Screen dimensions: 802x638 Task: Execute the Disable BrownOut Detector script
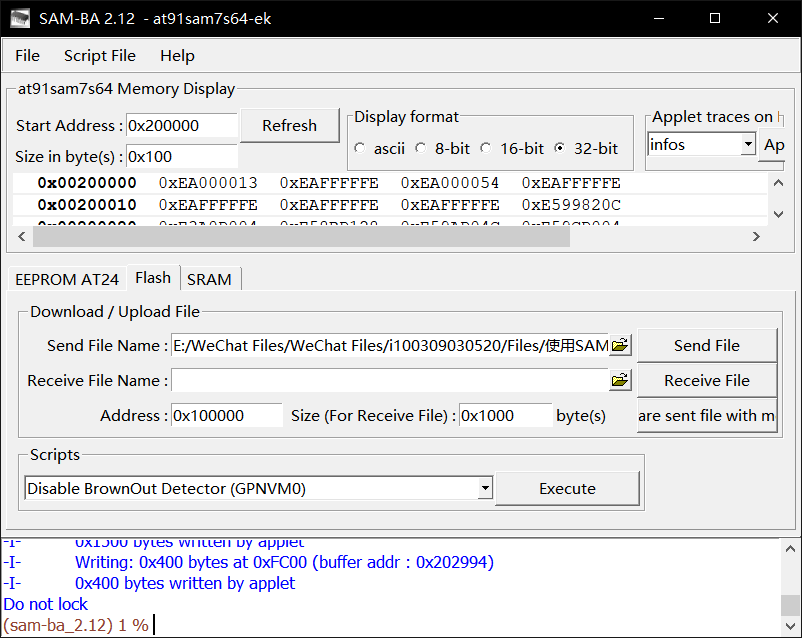(x=567, y=488)
